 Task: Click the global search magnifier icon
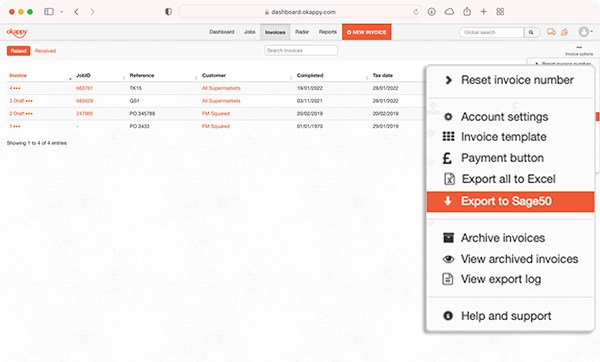pos(531,33)
